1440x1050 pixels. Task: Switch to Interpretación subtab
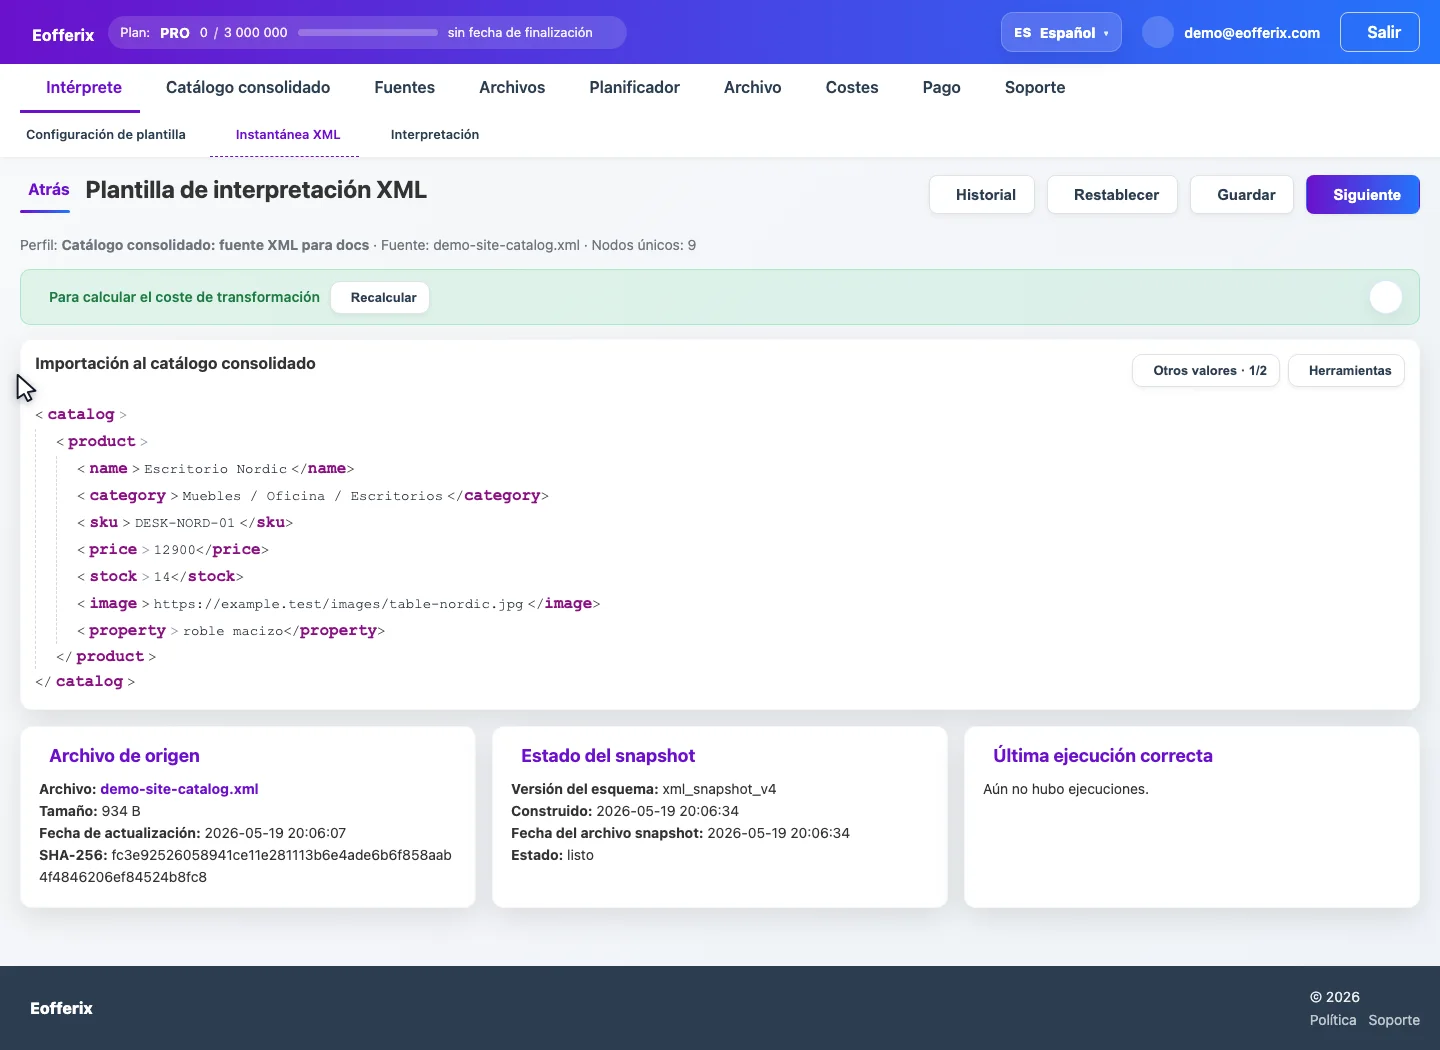click(x=435, y=134)
